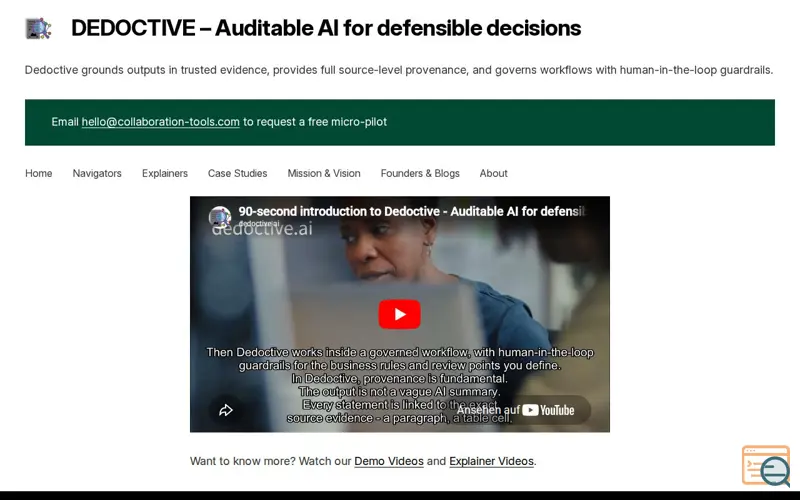The image size is (800, 500).
Task: Click the tagline about trusted evidence
Action: (399, 70)
